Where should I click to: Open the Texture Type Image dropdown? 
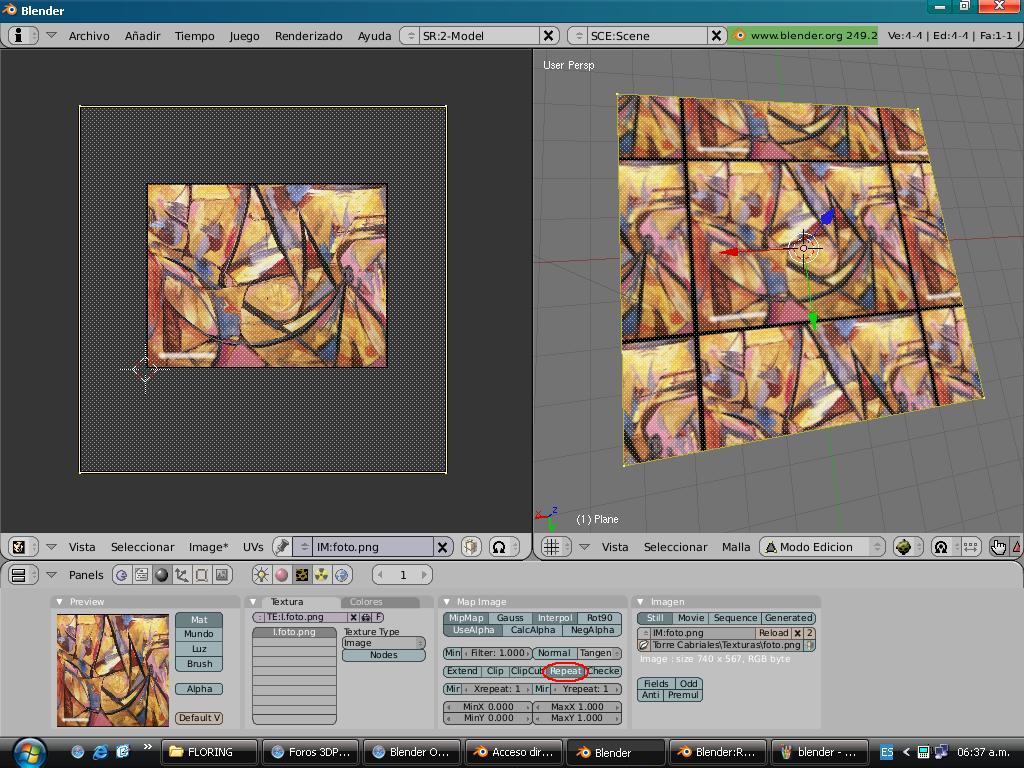point(383,643)
